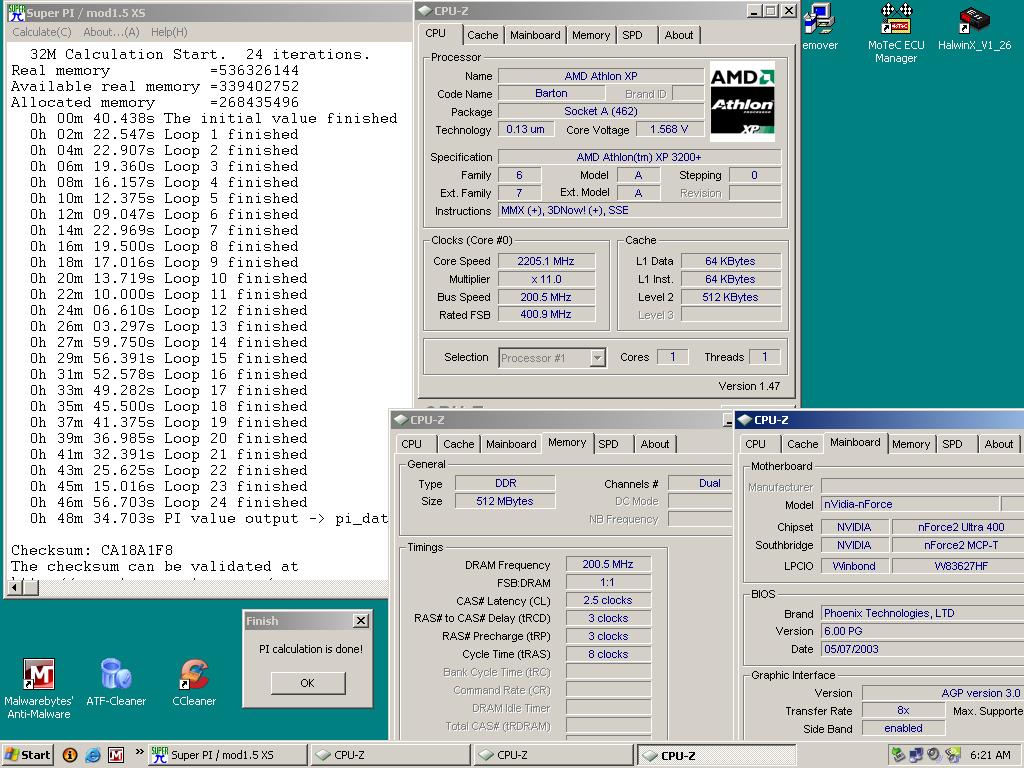
Task: Activate the third CPU-Z taskbar button
Action: pyautogui.click(x=716, y=755)
